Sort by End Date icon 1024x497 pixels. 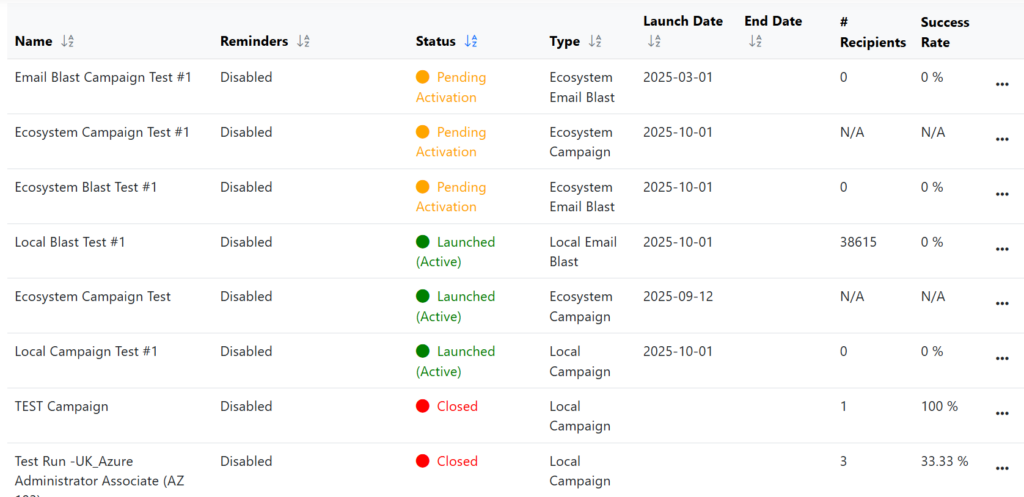pyautogui.click(x=755, y=42)
